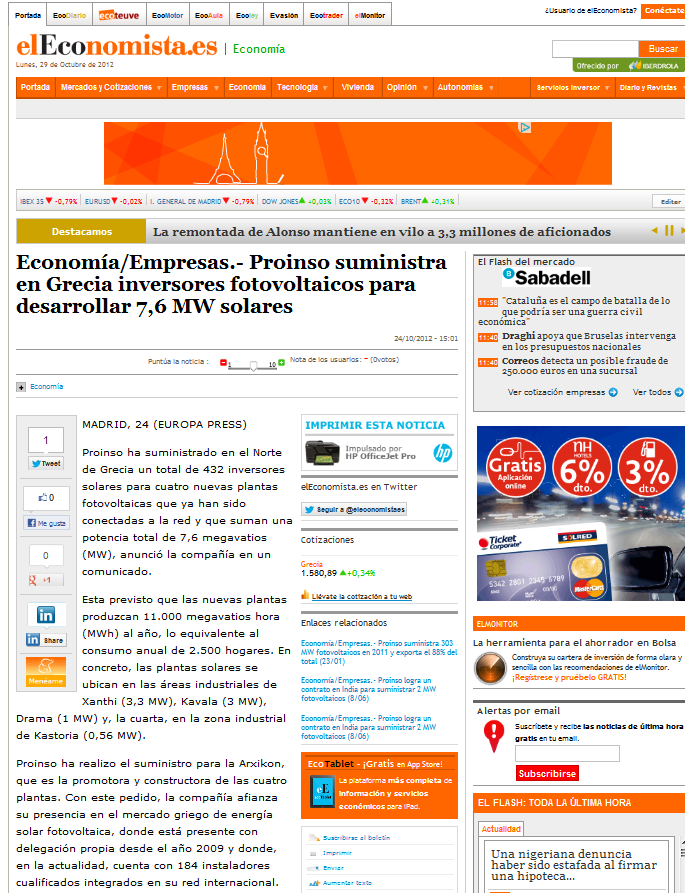Click the email alerts input field
Screen dimensions: 685x893
click(567, 753)
